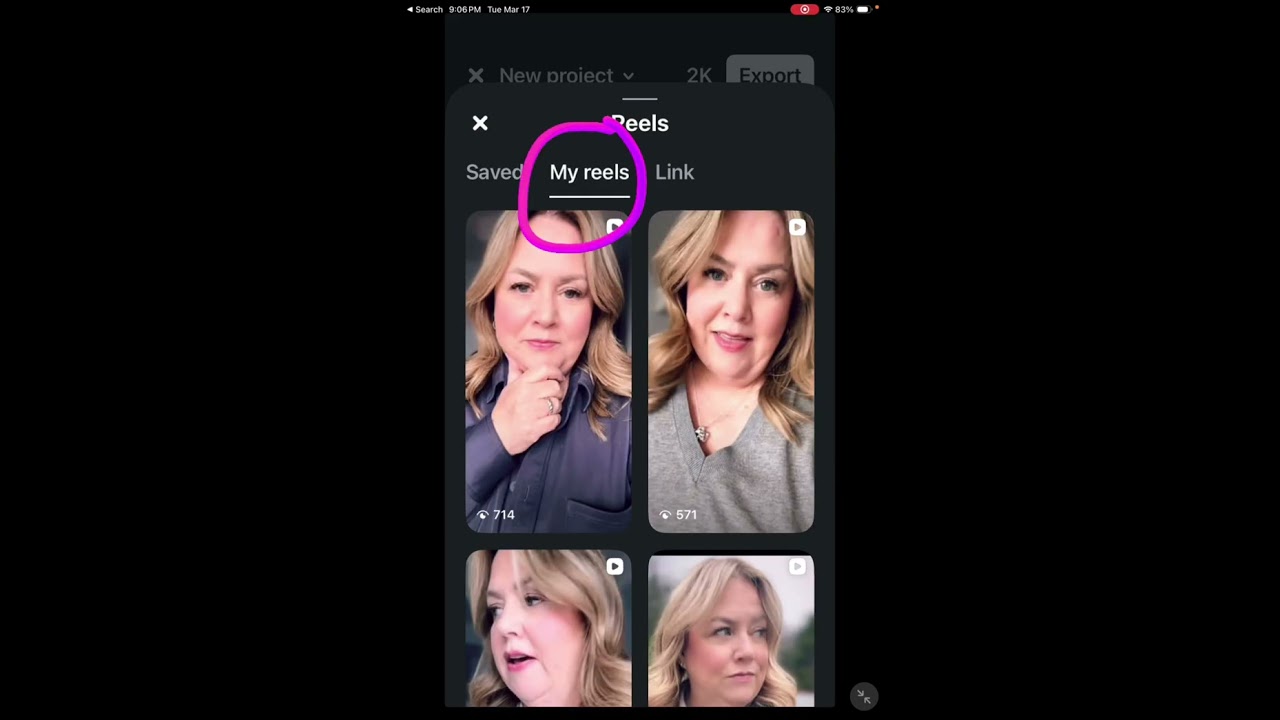Screen dimensions: 1280x720
Task: Click the Export button
Action: click(770, 75)
